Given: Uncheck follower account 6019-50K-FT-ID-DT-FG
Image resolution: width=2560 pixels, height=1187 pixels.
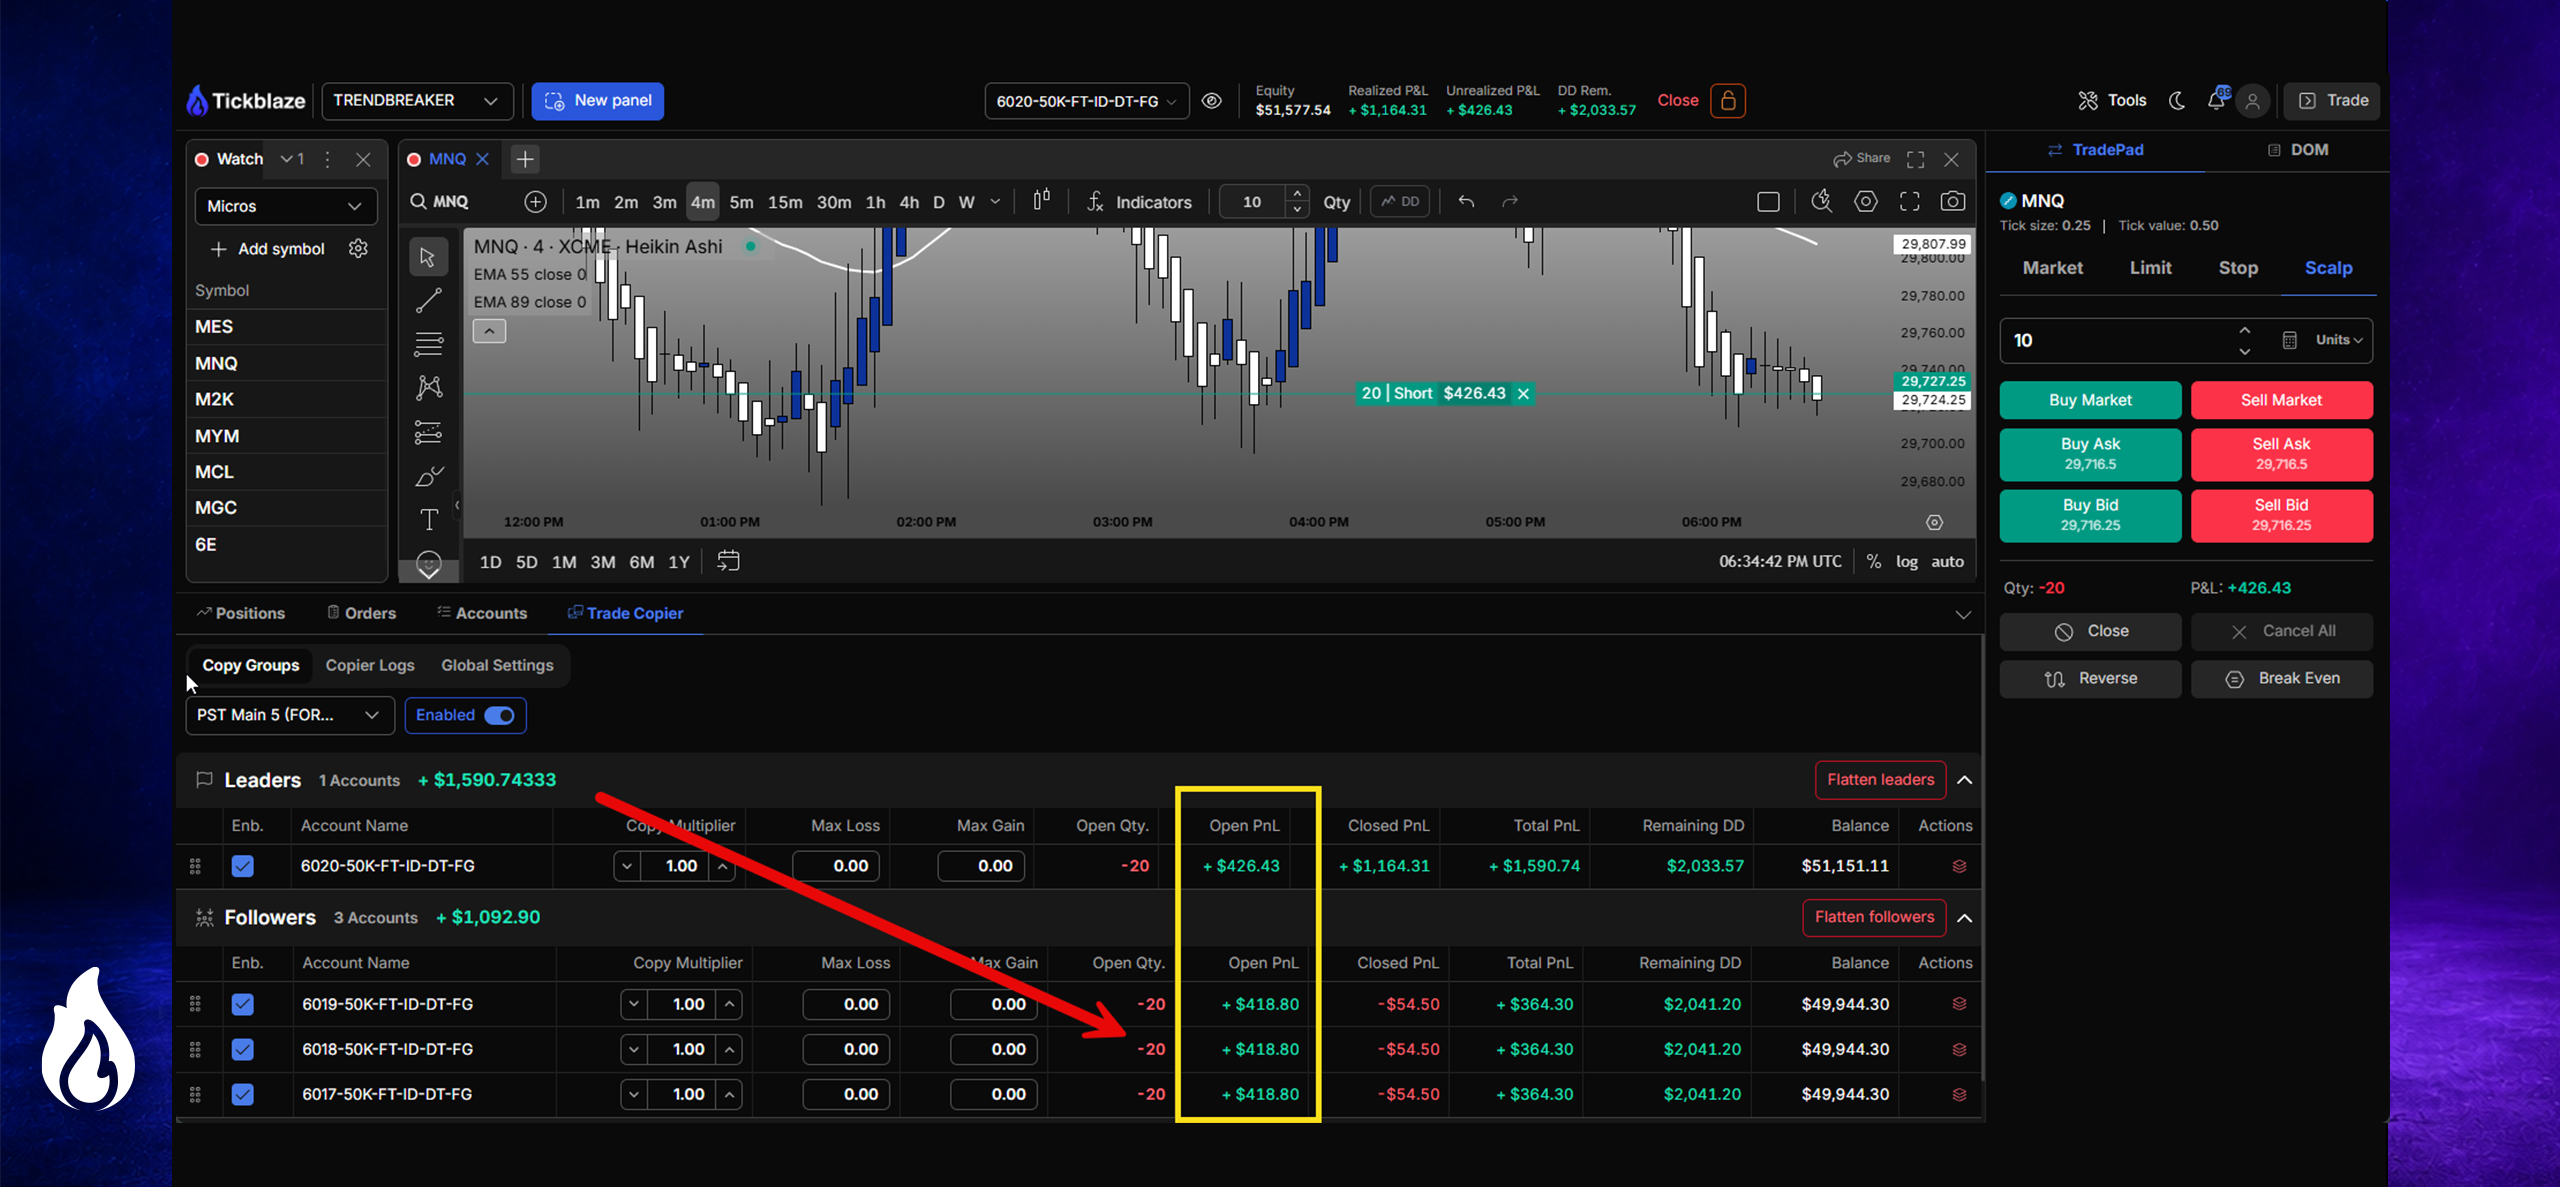Looking at the screenshot, I should (243, 1004).
